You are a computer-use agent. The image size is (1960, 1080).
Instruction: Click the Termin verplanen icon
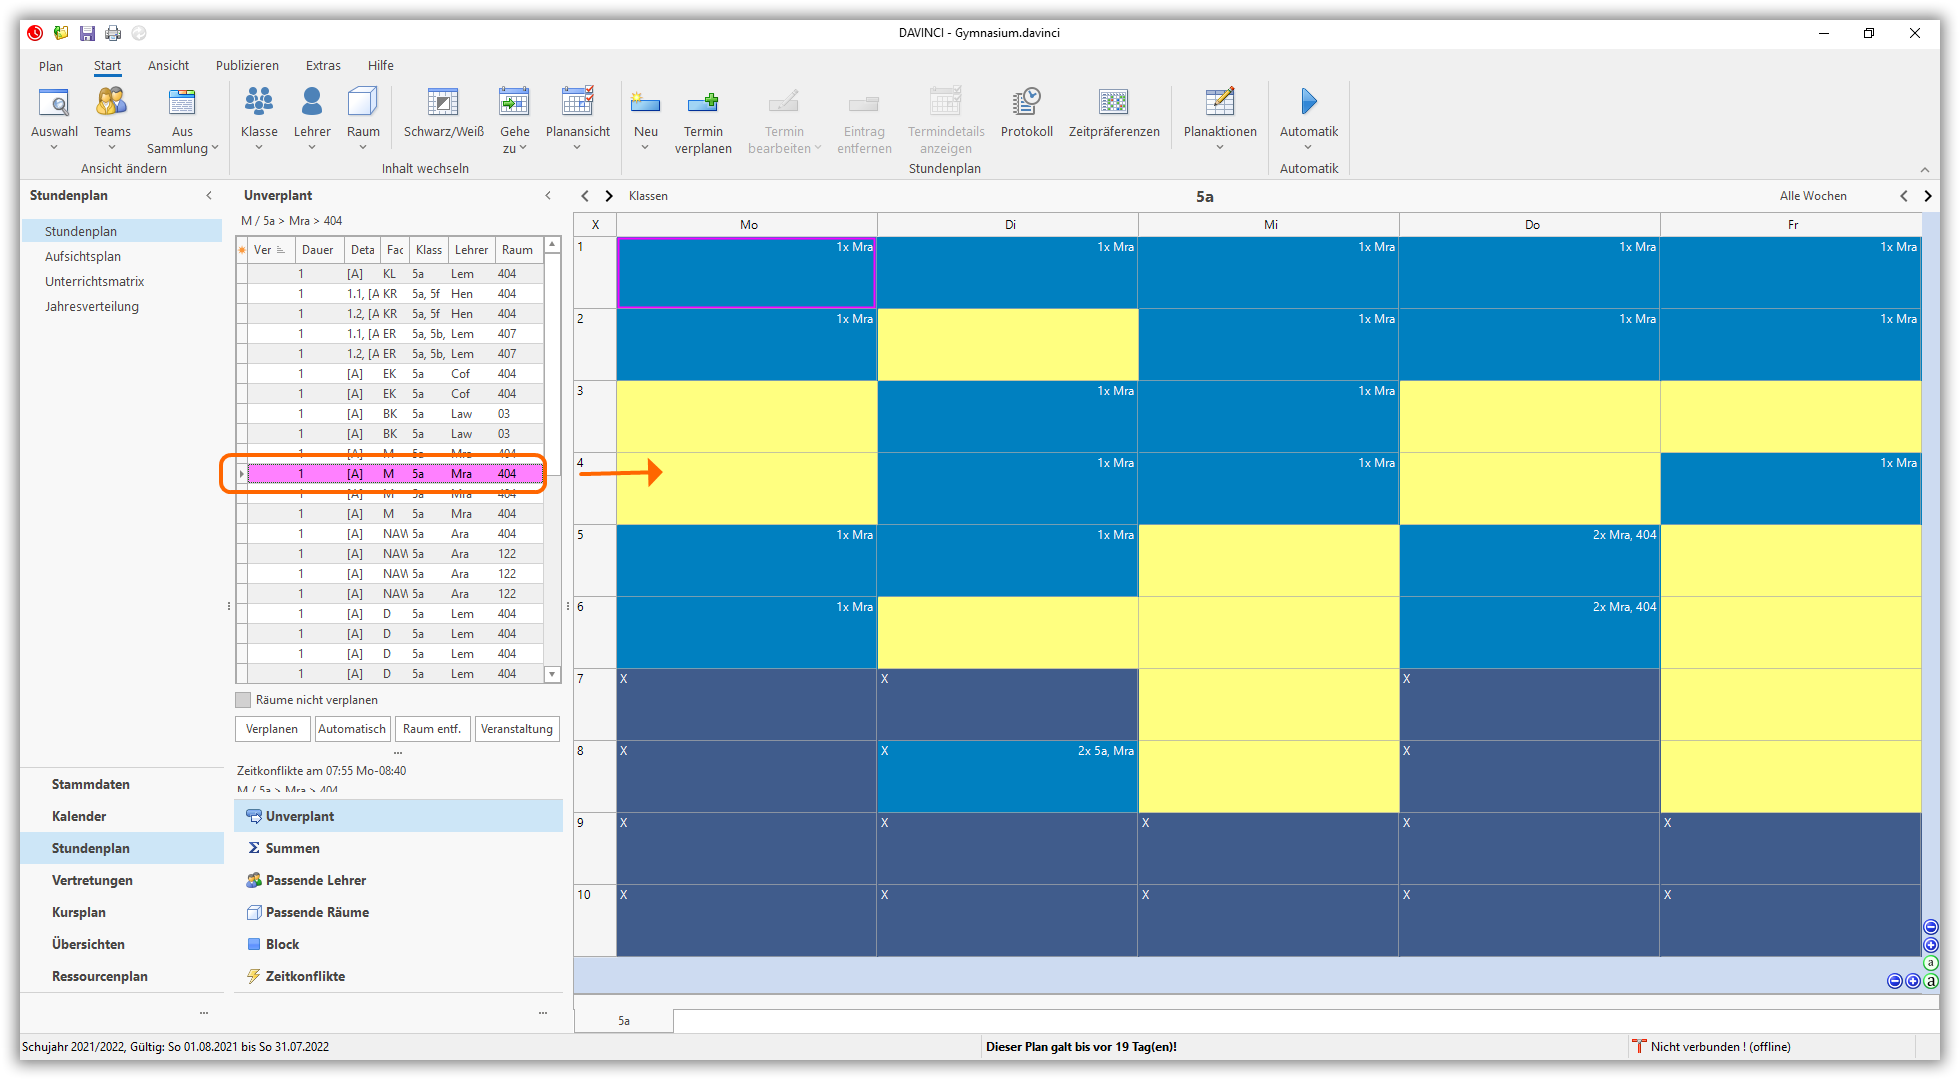tap(703, 103)
